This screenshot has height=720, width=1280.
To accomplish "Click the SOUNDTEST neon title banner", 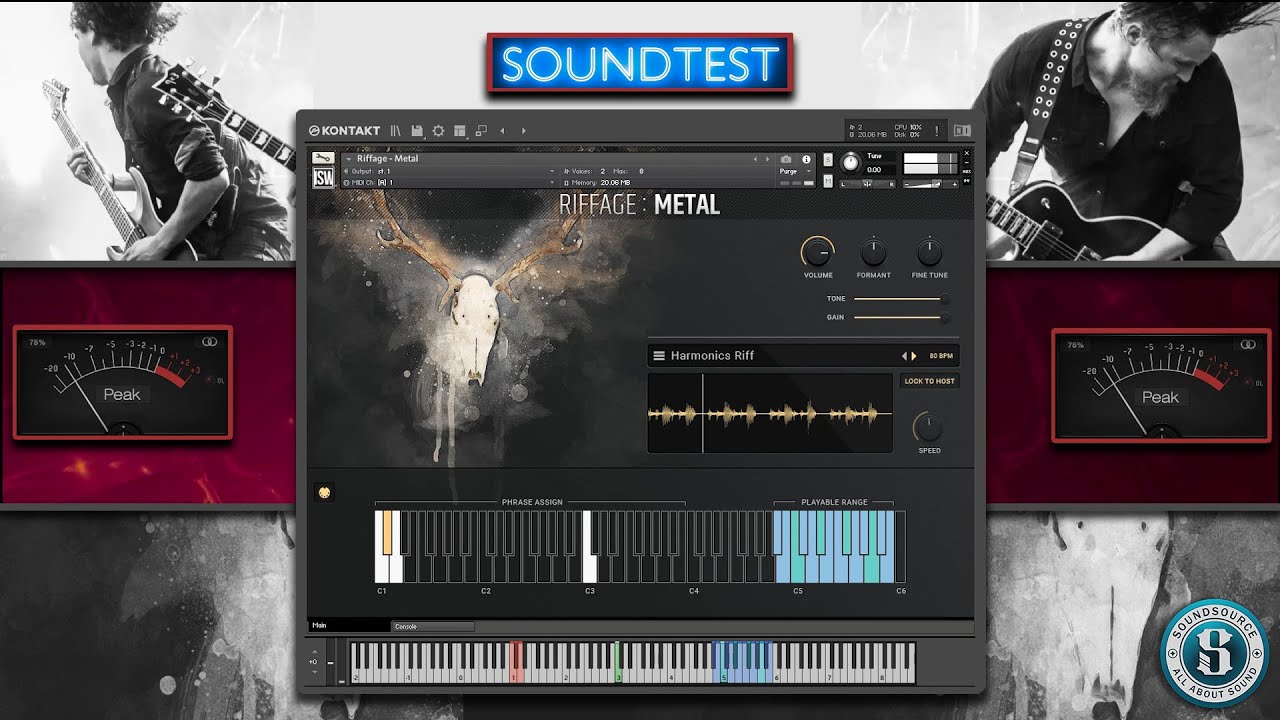I will click(x=640, y=64).
